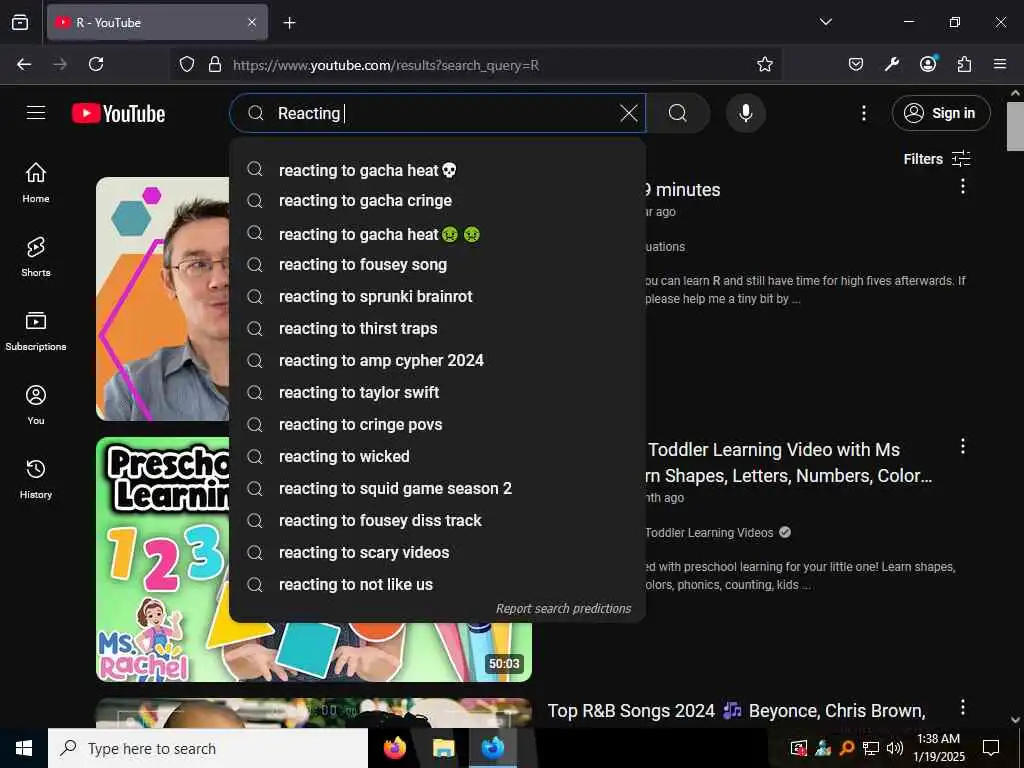Click the browser Back arrow
This screenshot has width=1024, height=768.
(24, 64)
